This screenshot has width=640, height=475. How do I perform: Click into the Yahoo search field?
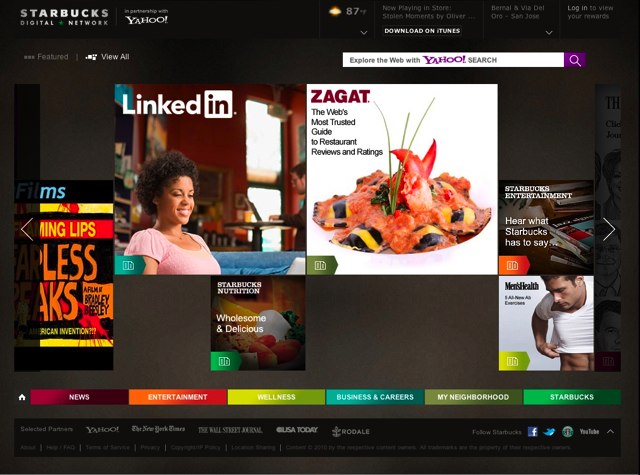(x=453, y=60)
